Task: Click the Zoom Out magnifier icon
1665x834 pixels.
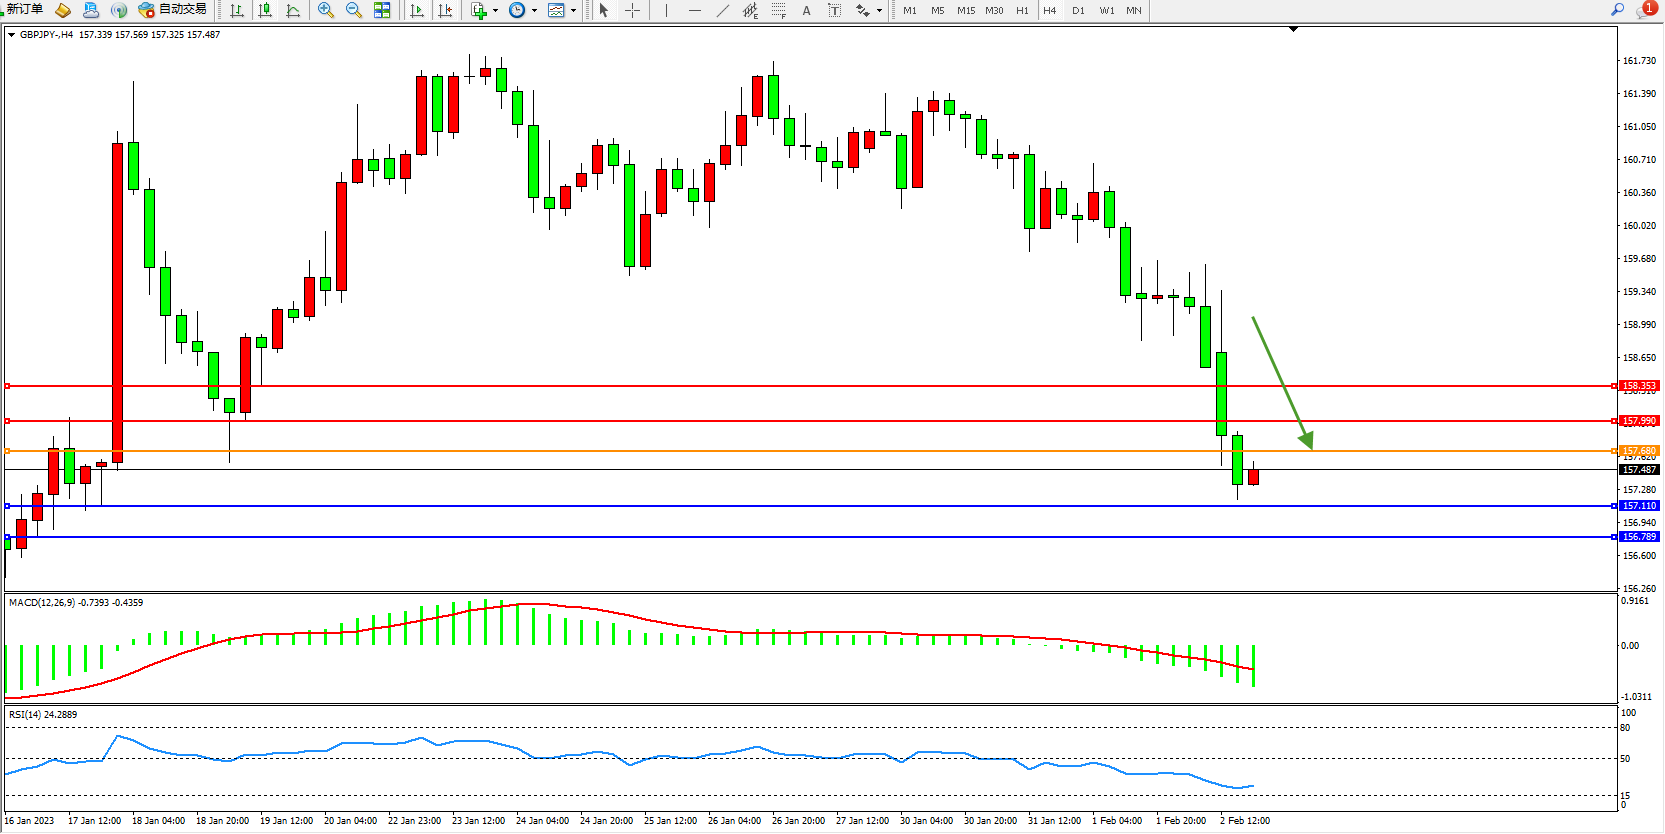Action: coord(354,10)
